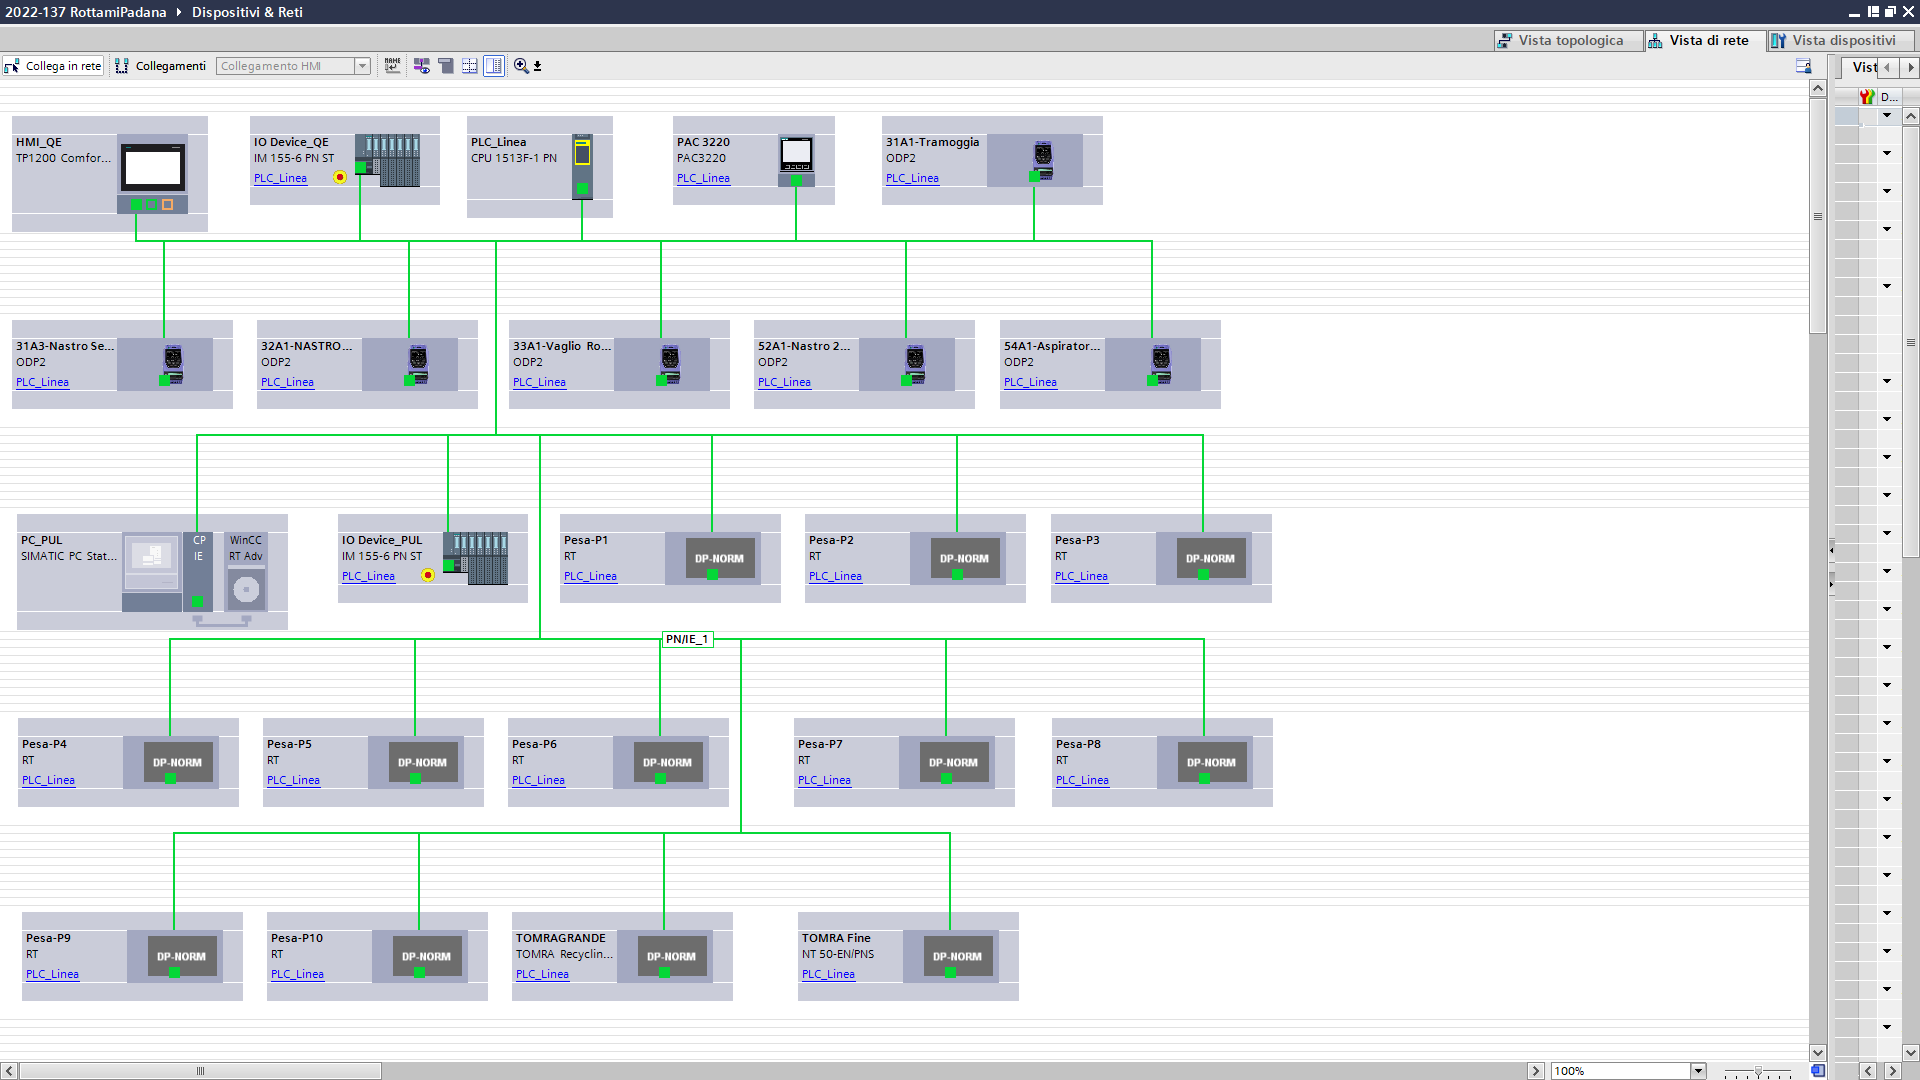This screenshot has width=1920, height=1080.
Task: Click the canvas scroll up arrow
Action: click(1818, 89)
